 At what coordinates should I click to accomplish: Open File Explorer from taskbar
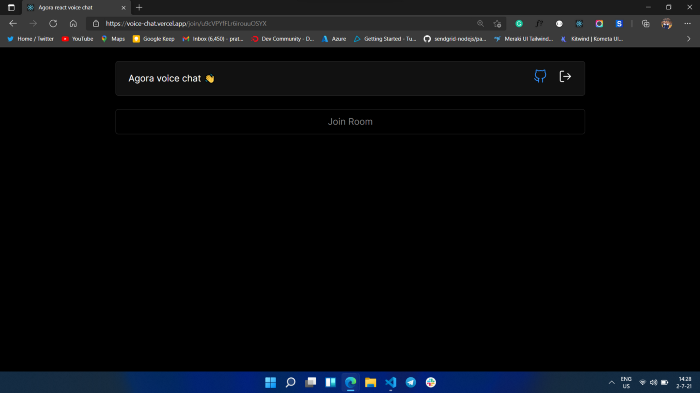tap(371, 382)
